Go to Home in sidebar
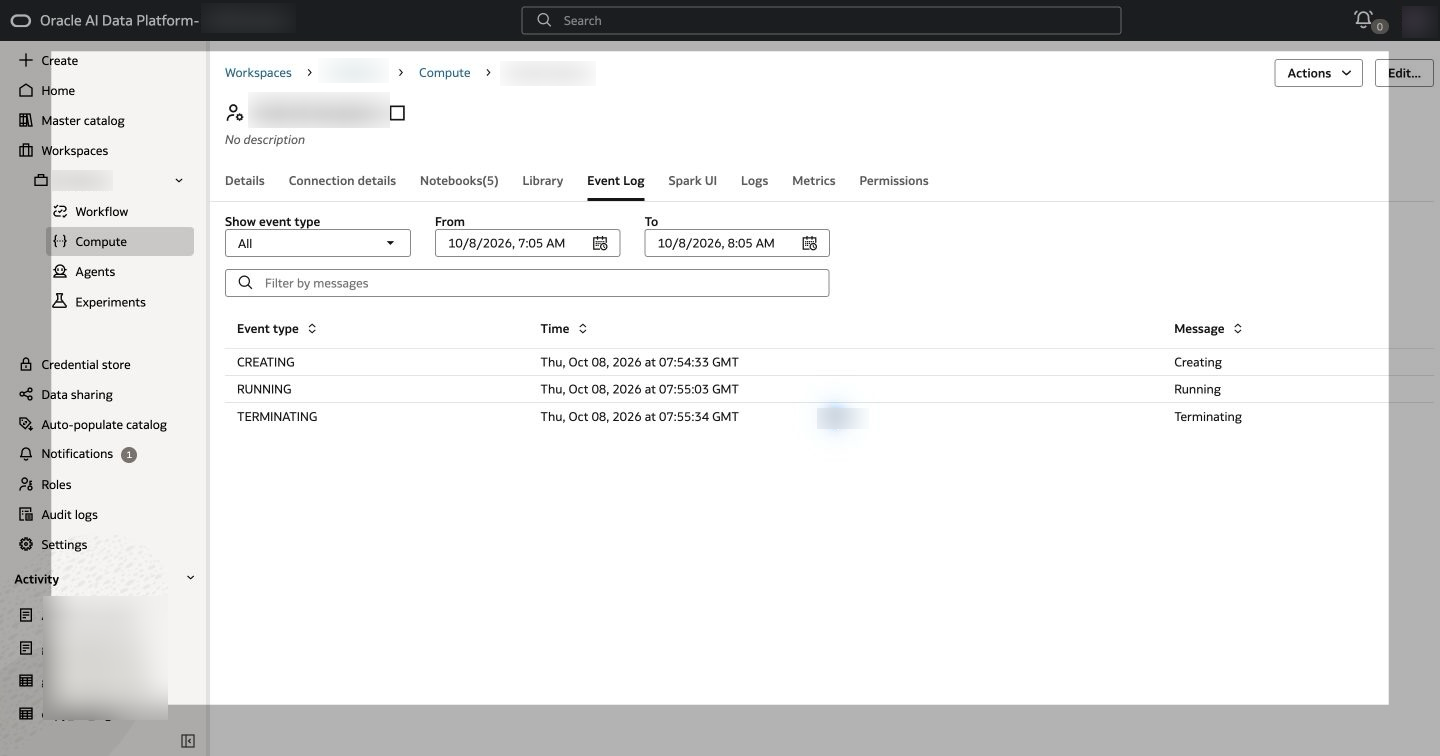This screenshot has width=1440, height=756. tap(58, 90)
